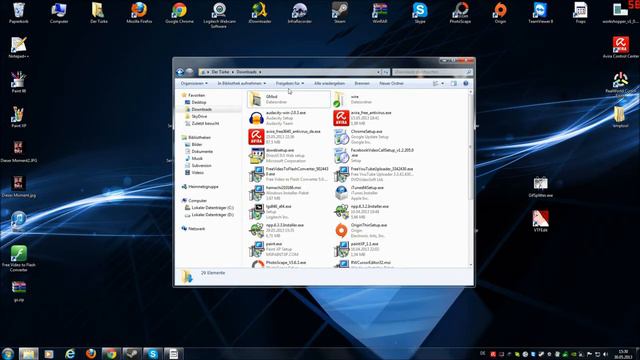
Task: Click Brennen toolbar button
Action: pyautogui.click(x=362, y=83)
